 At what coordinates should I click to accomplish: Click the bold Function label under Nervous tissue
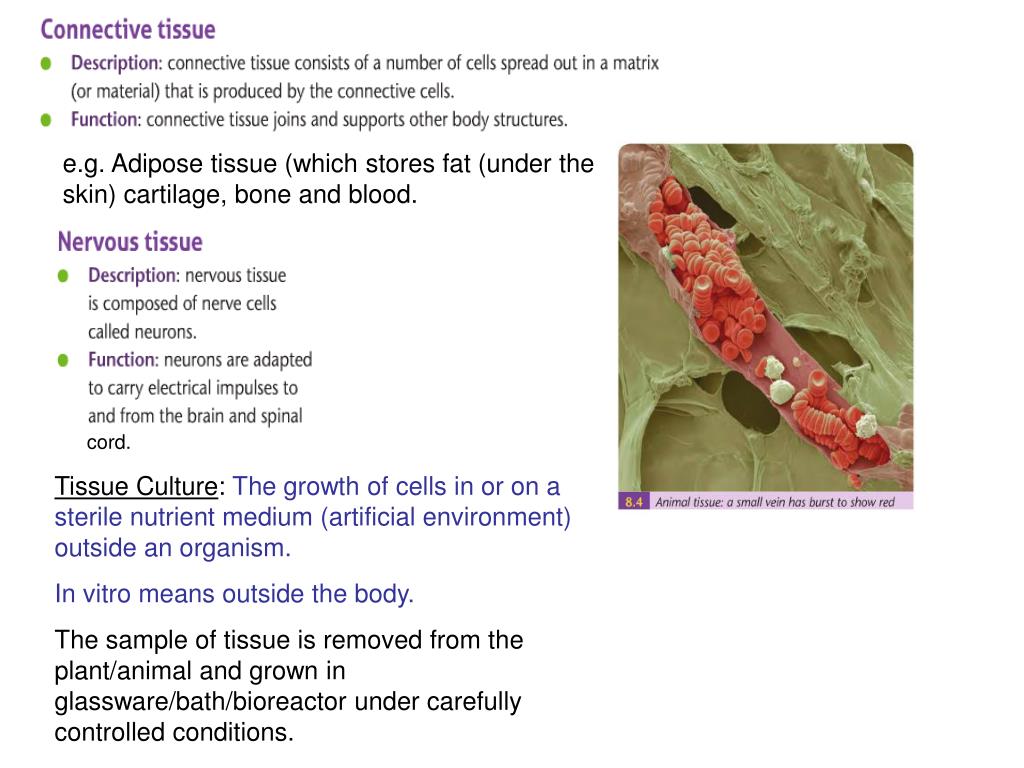(123, 360)
